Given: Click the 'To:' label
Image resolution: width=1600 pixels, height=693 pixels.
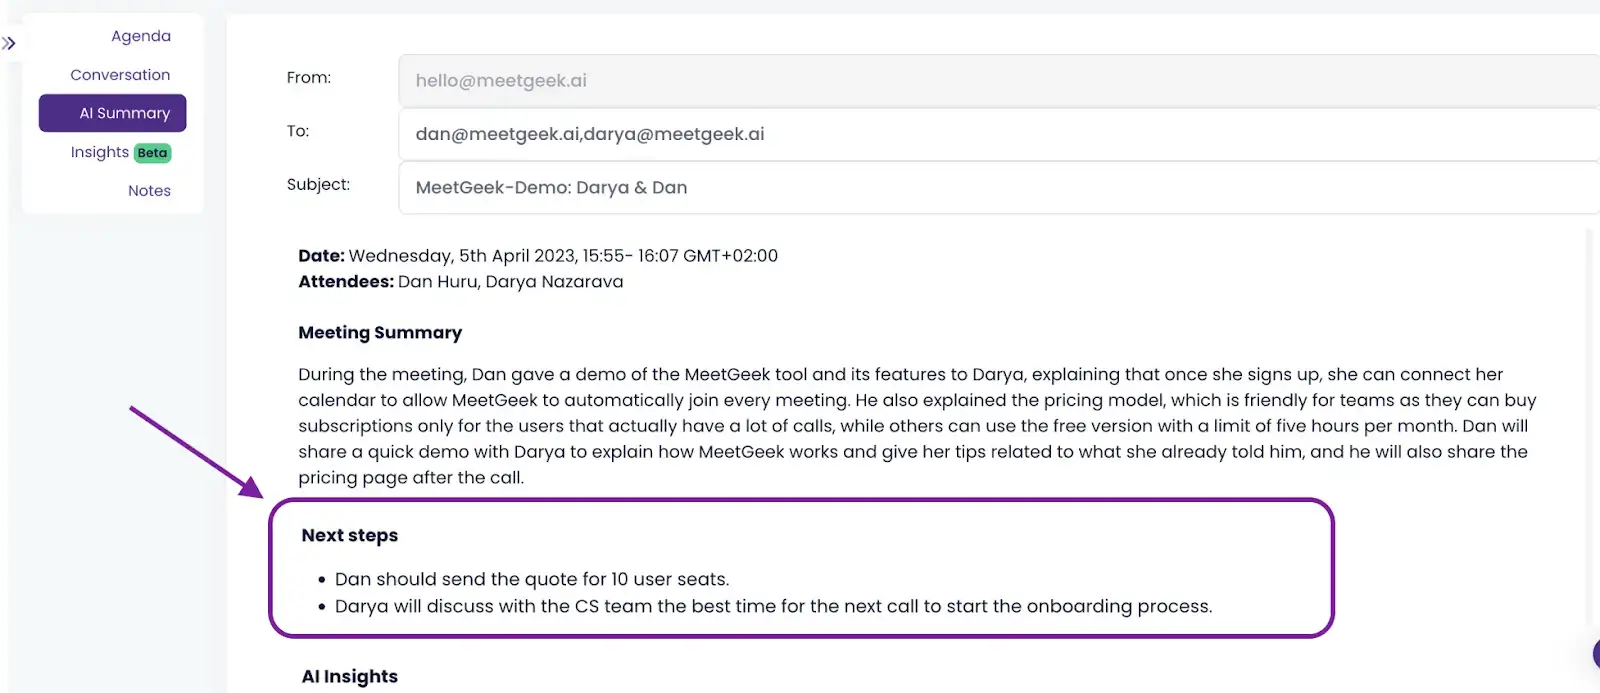Looking at the screenshot, I should click(x=298, y=131).
